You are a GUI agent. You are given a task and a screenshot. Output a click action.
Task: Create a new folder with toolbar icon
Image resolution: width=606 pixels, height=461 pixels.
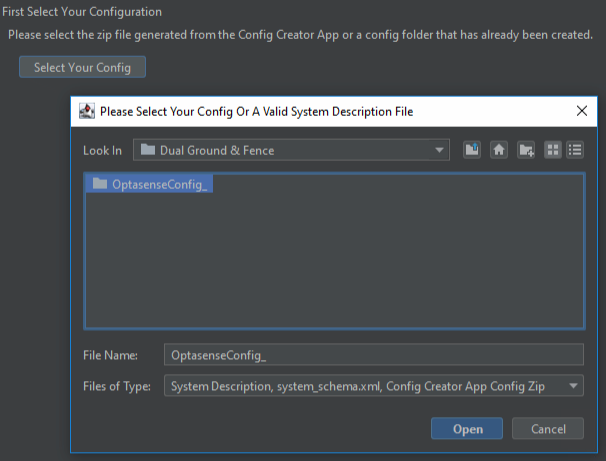526,150
